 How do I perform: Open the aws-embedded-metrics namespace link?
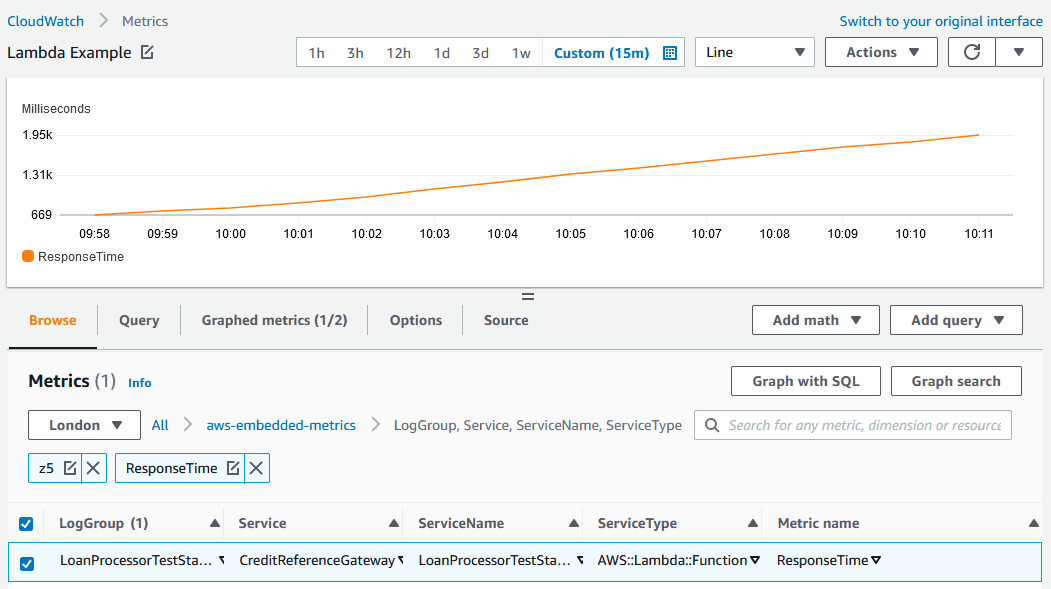[281, 425]
